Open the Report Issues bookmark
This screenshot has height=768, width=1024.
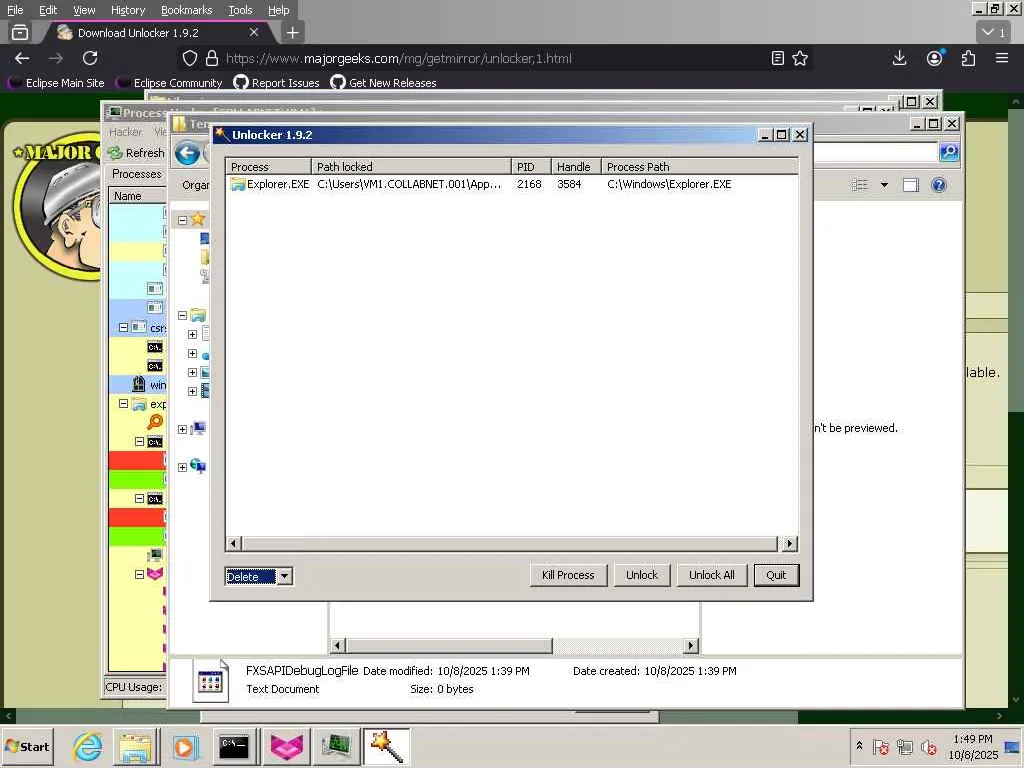point(277,83)
